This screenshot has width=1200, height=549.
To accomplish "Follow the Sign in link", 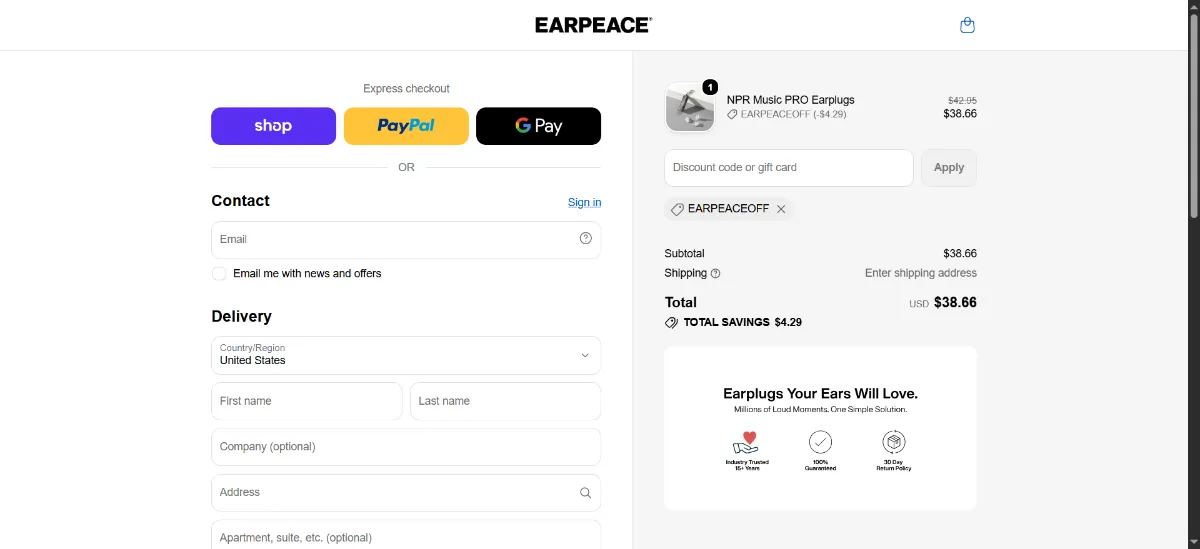I will point(585,202).
